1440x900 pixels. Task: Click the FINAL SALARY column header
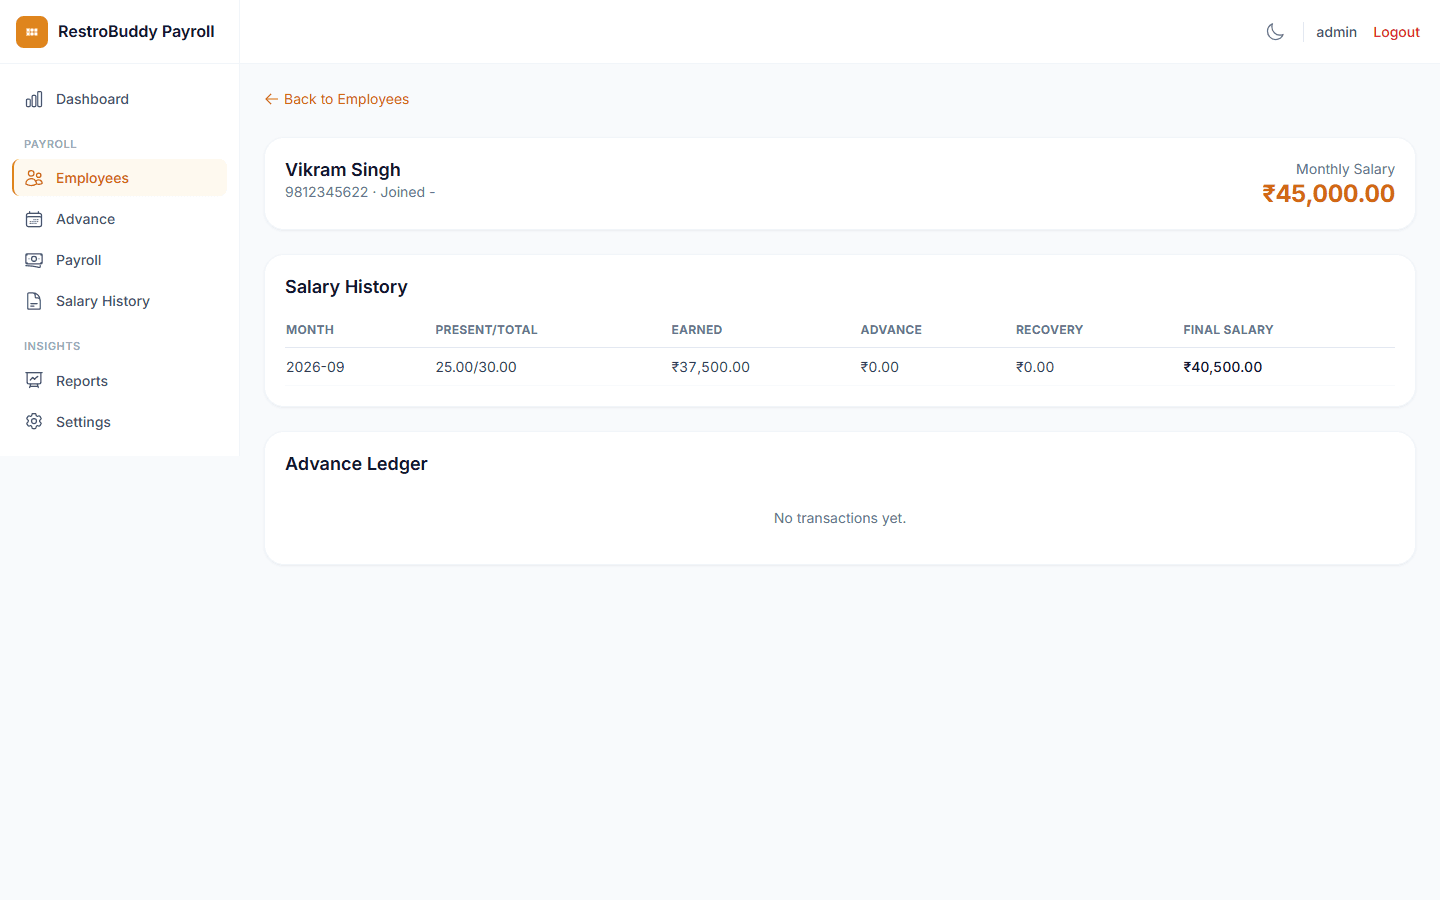pyautogui.click(x=1228, y=330)
